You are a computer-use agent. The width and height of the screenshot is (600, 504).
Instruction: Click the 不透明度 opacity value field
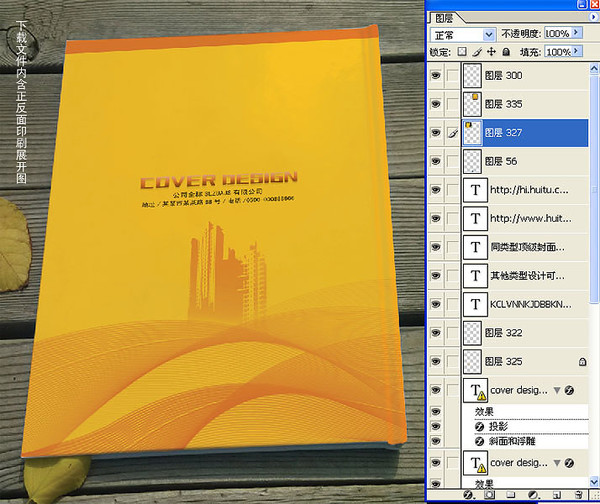pyautogui.click(x=558, y=33)
